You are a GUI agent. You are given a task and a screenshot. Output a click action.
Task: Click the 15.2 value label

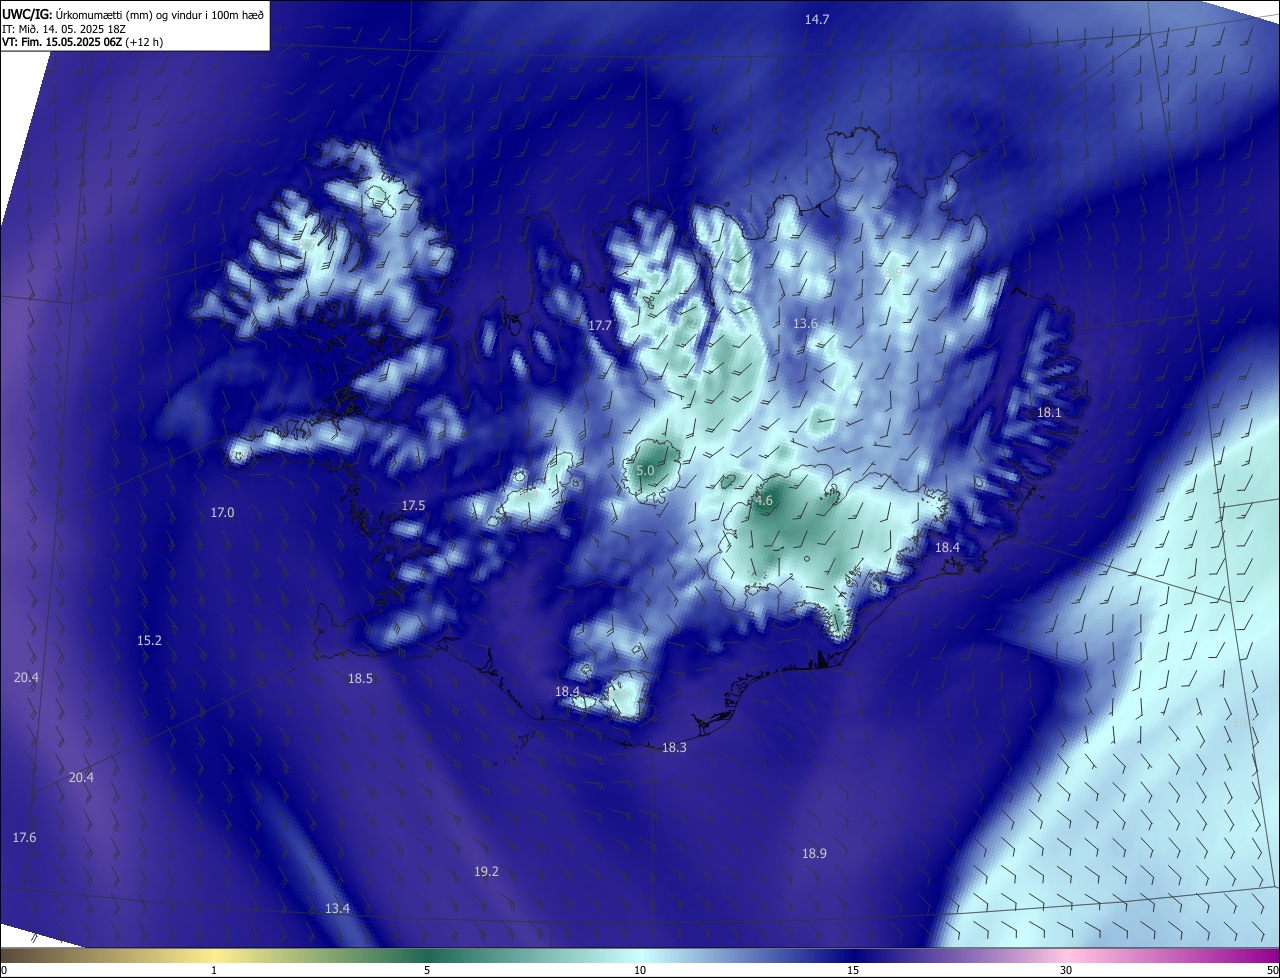[149, 640]
